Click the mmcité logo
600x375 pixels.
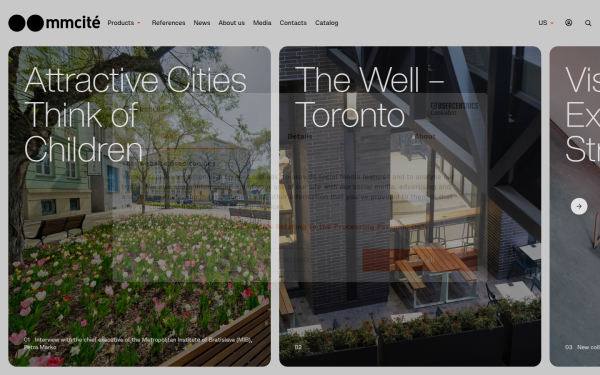(54, 23)
